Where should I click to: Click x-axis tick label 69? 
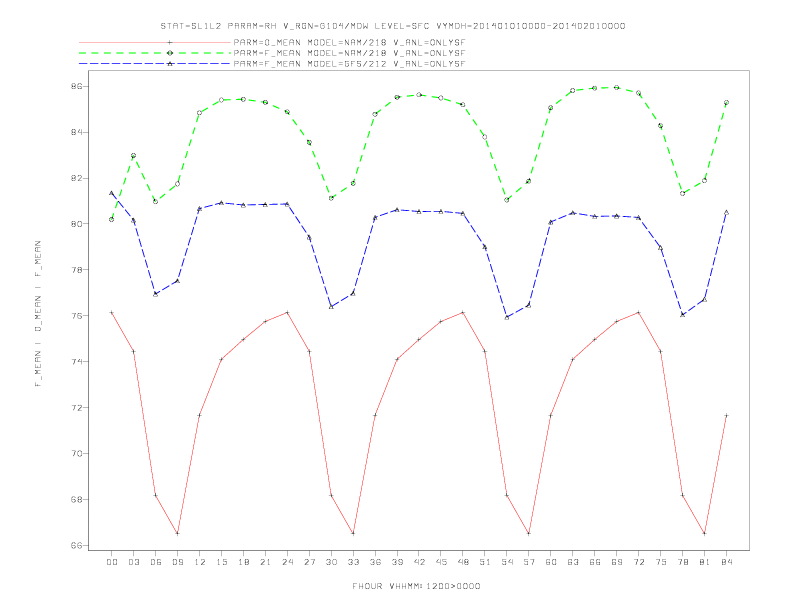[x=617, y=562]
